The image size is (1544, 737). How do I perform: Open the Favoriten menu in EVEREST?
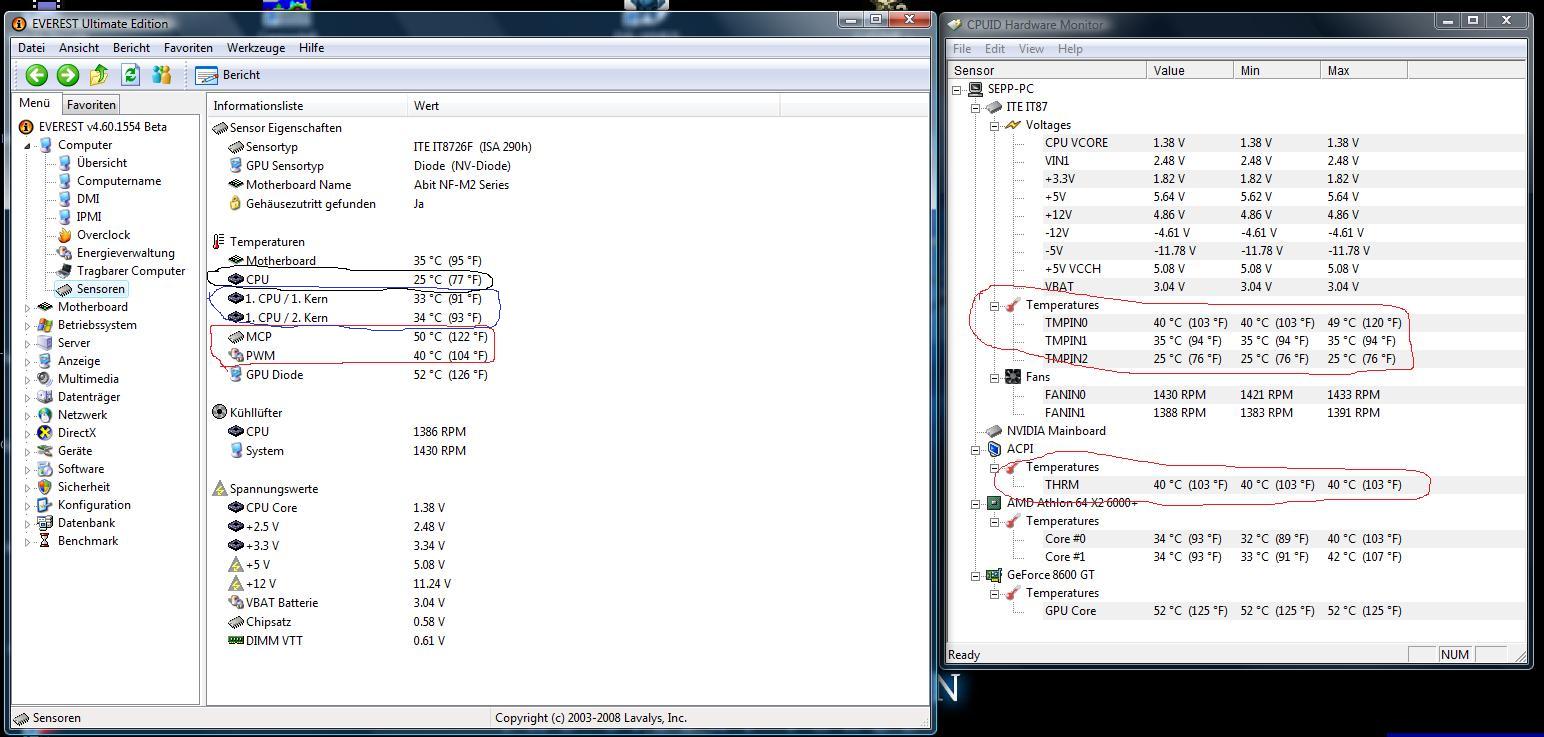[188, 48]
